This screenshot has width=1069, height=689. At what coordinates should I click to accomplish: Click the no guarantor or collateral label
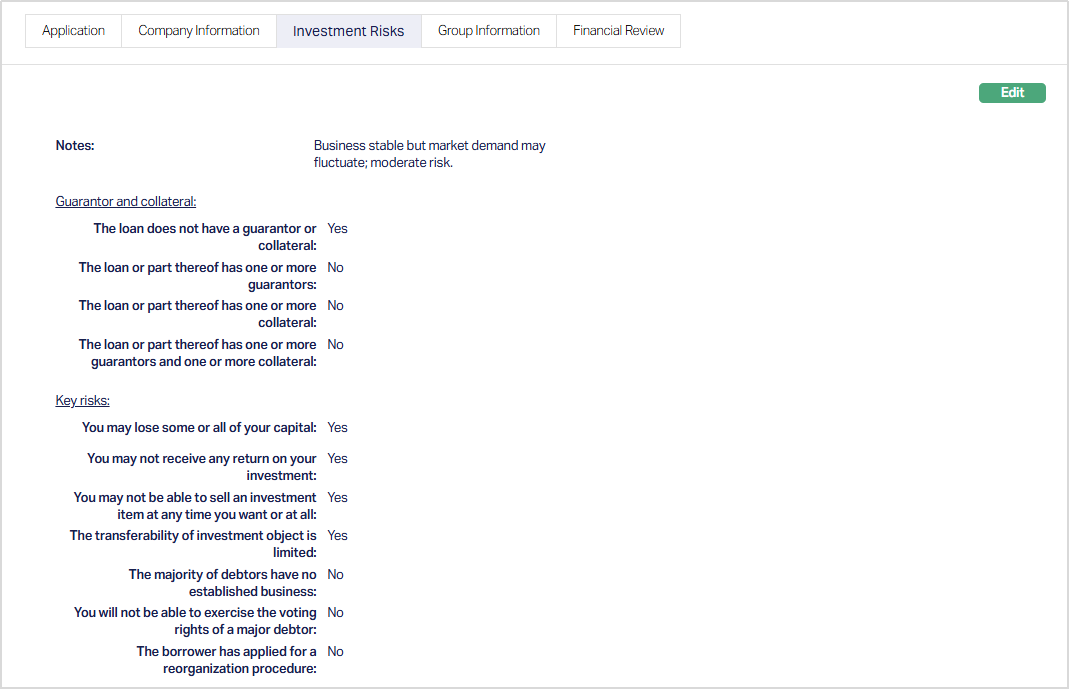coord(205,237)
